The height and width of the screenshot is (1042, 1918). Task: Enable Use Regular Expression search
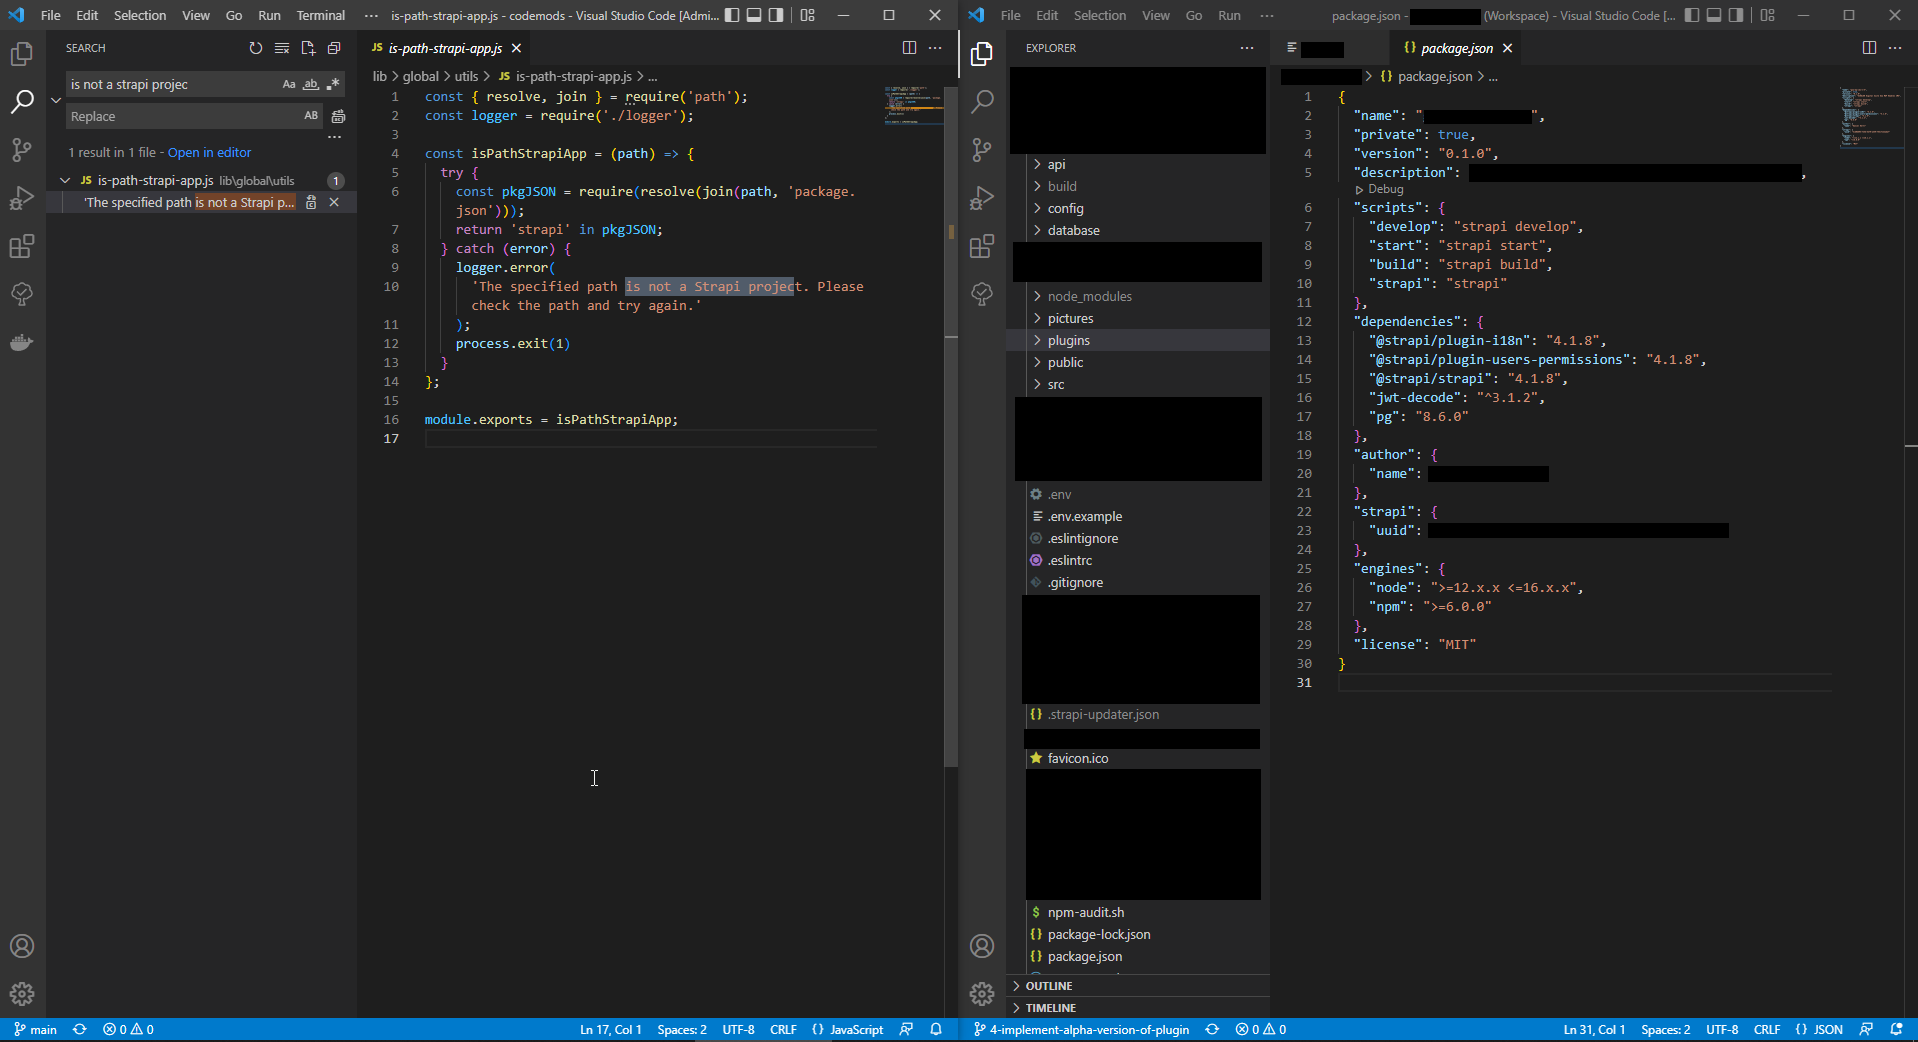coord(334,84)
